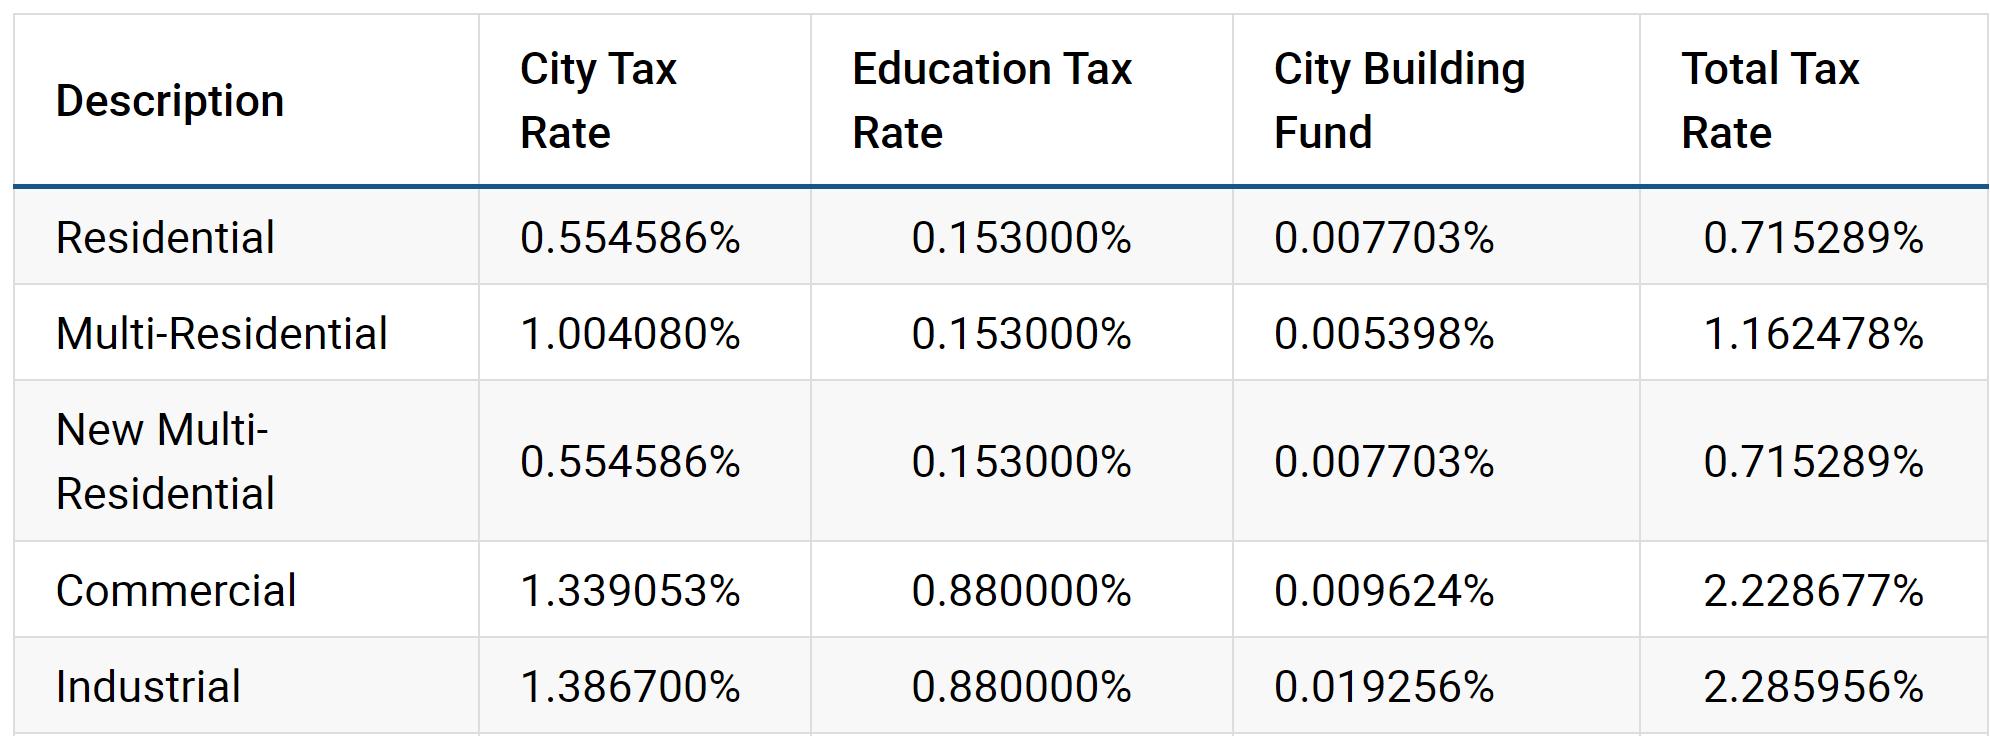Image resolution: width=1990 pixels, height=736 pixels.
Task: Click Residential total tax rate 0.715289%
Action: pos(1813,238)
